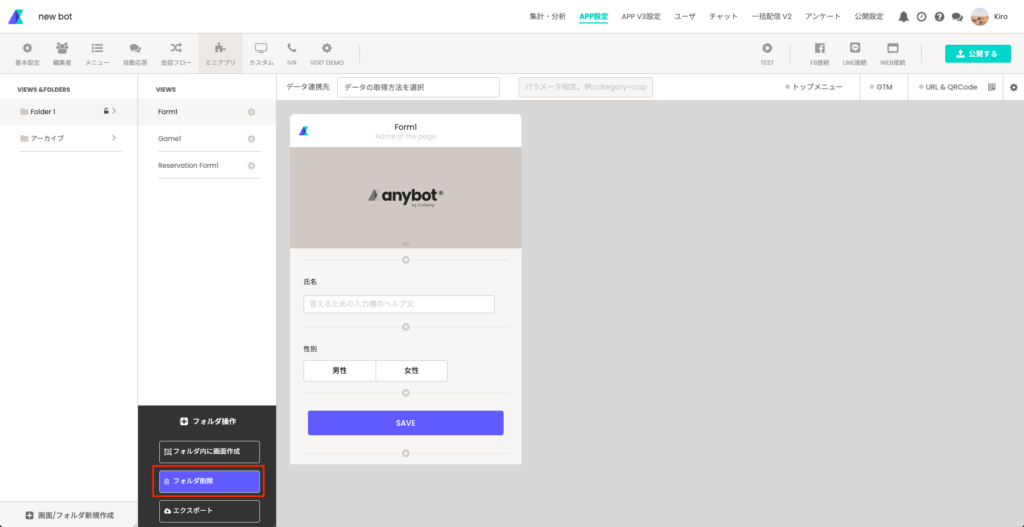1024x527 pixels.
Task: Click the 氏名 text input field
Action: tap(399, 304)
